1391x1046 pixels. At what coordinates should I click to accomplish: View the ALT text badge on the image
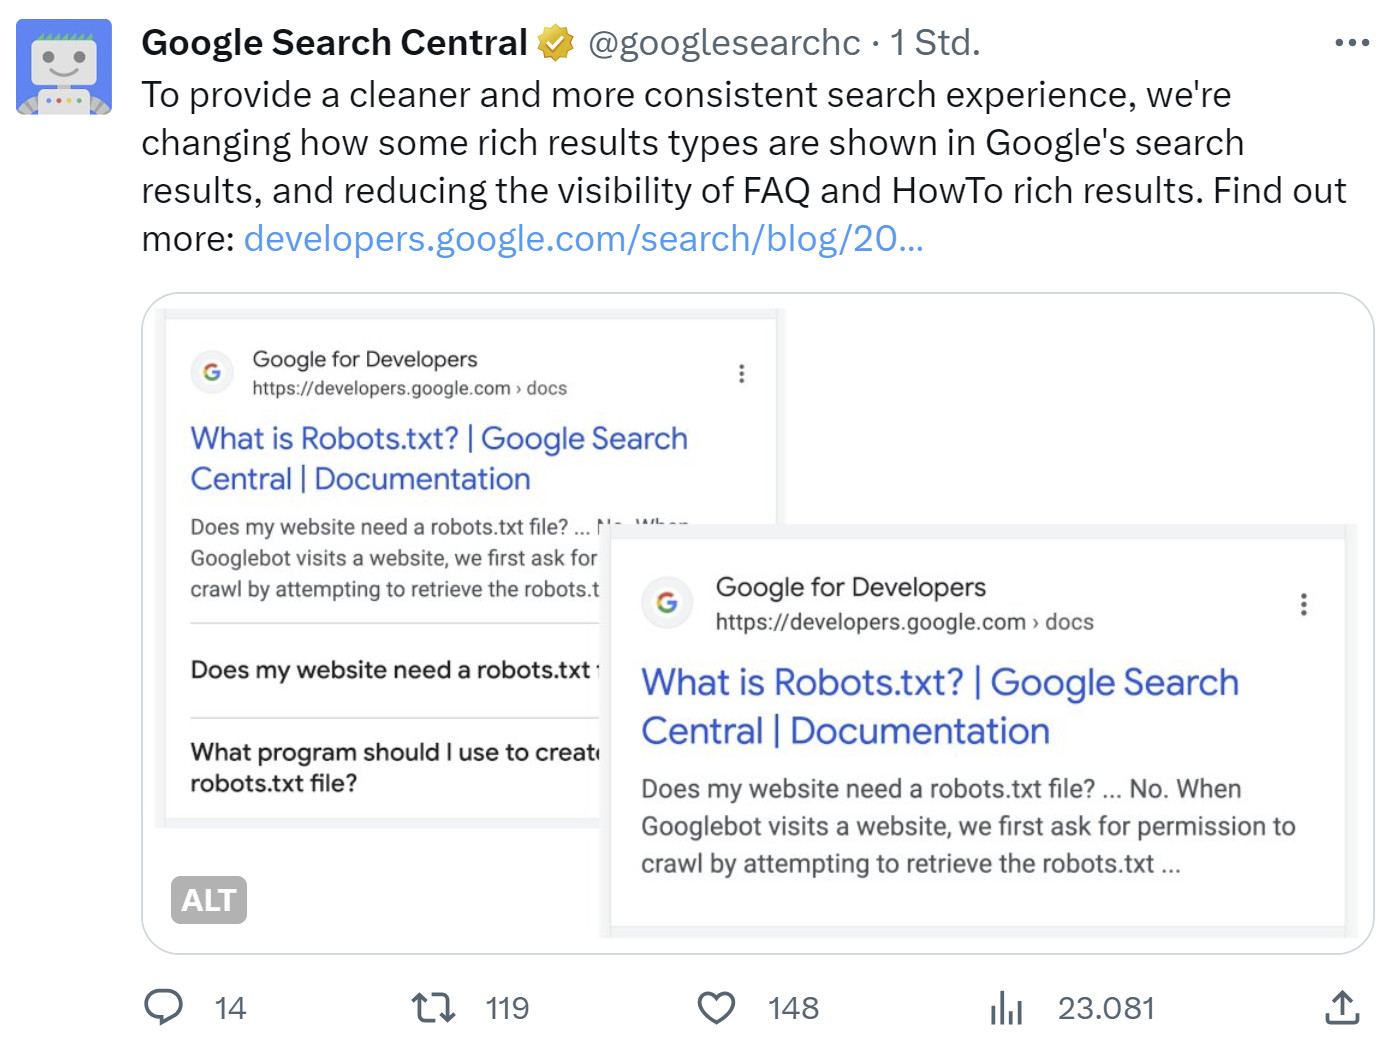208,899
